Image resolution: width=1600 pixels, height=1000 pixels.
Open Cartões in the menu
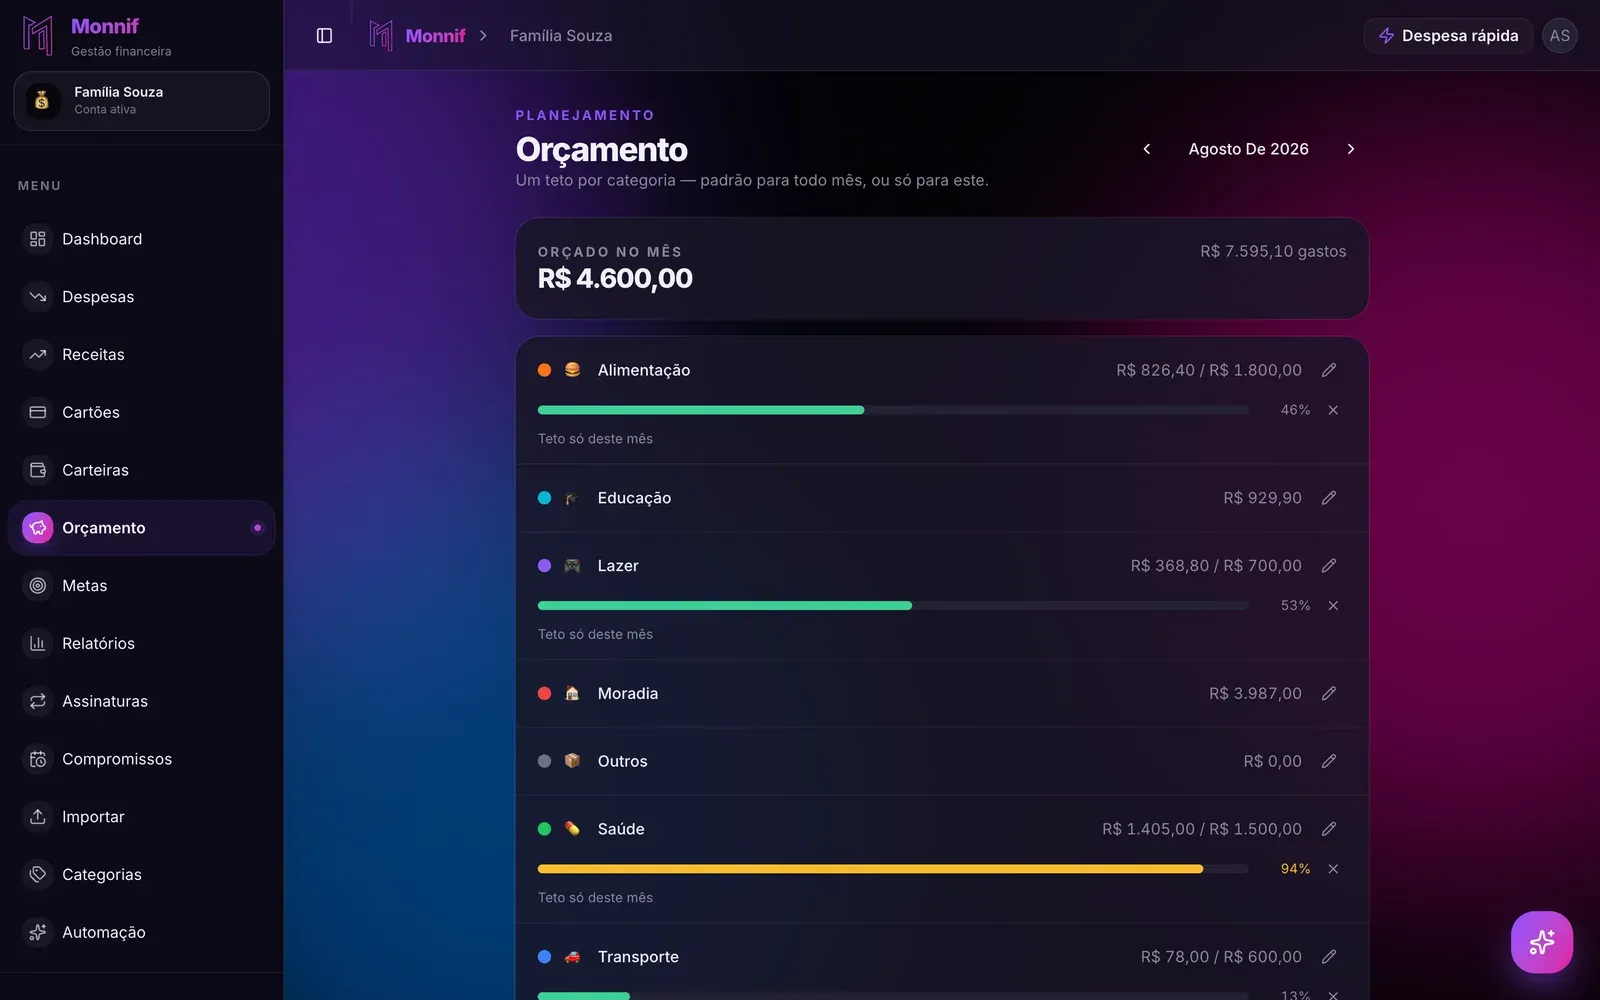click(x=141, y=412)
